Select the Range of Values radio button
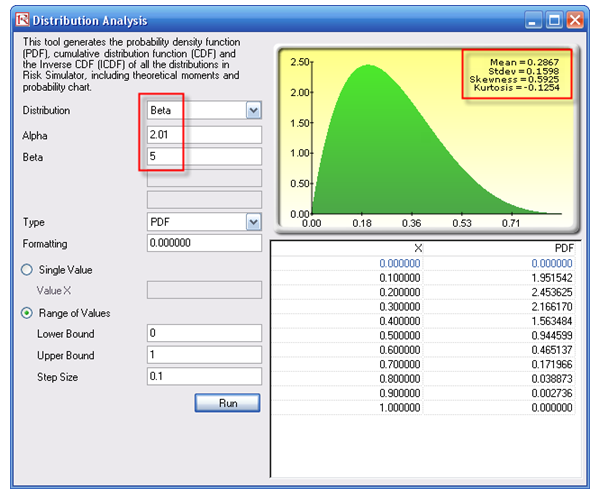 point(27,313)
